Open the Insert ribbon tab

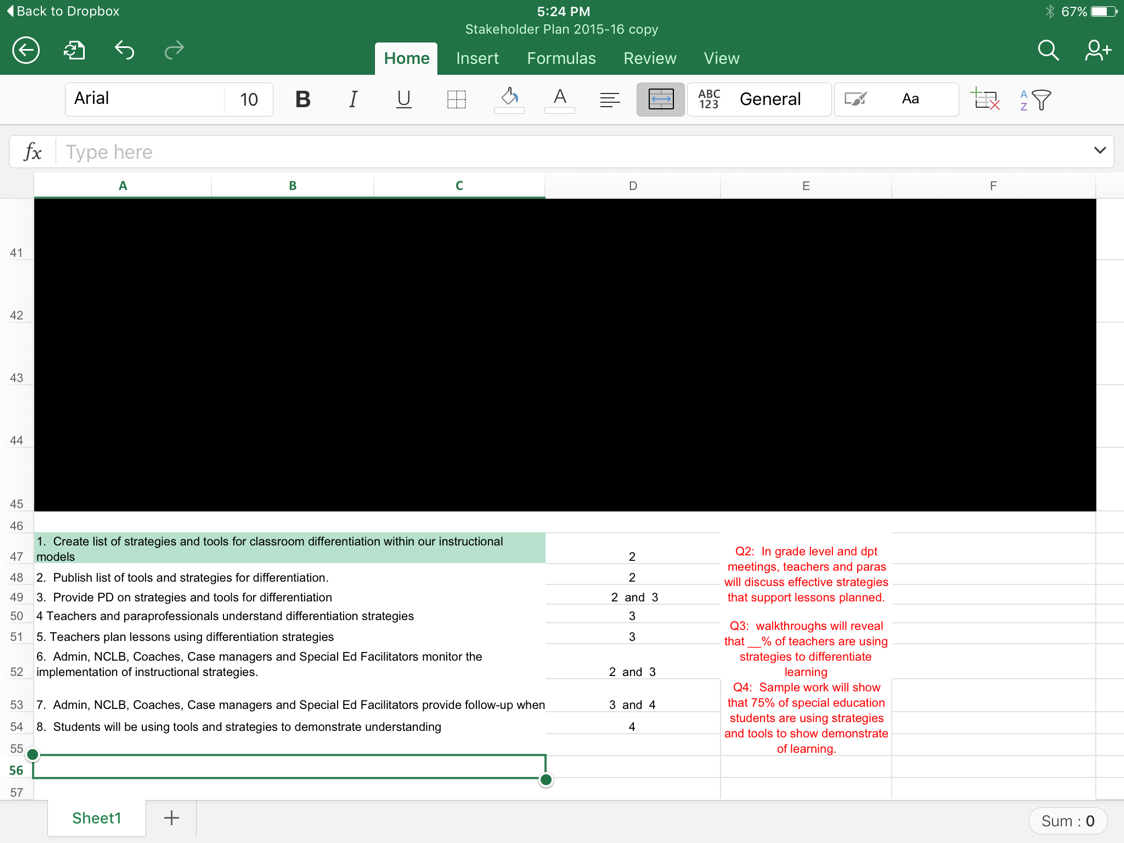point(477,58)
